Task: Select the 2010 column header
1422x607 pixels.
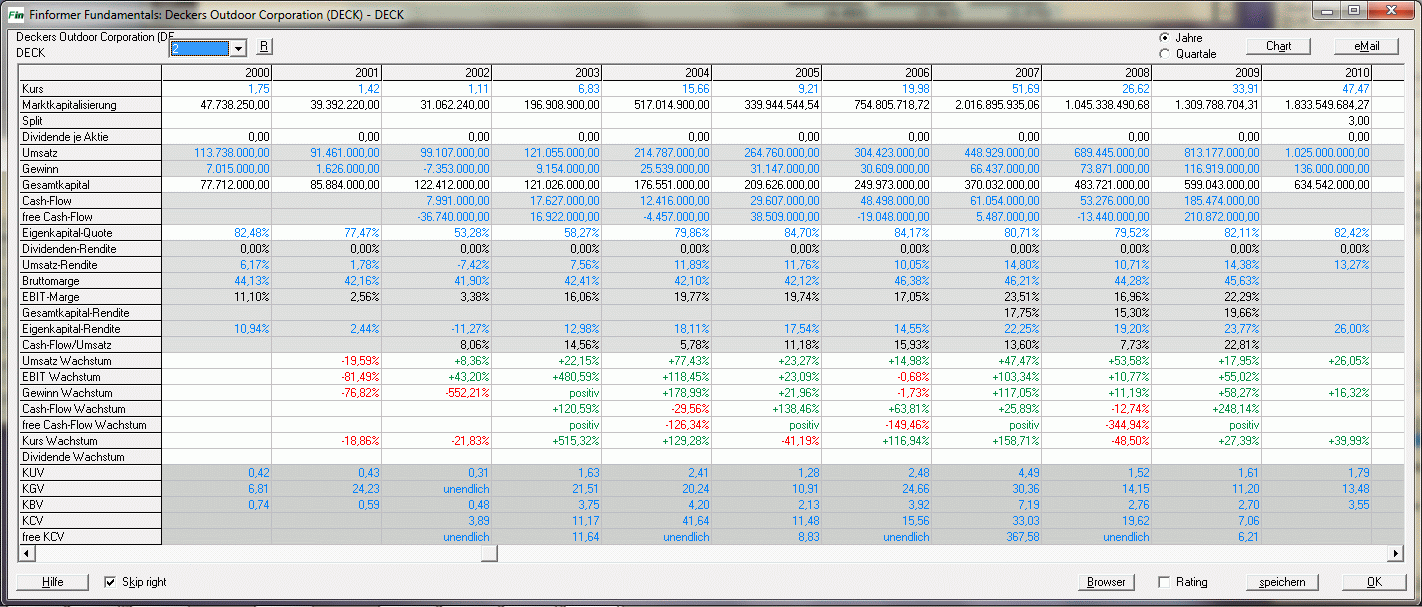Action: (1317, 73)
